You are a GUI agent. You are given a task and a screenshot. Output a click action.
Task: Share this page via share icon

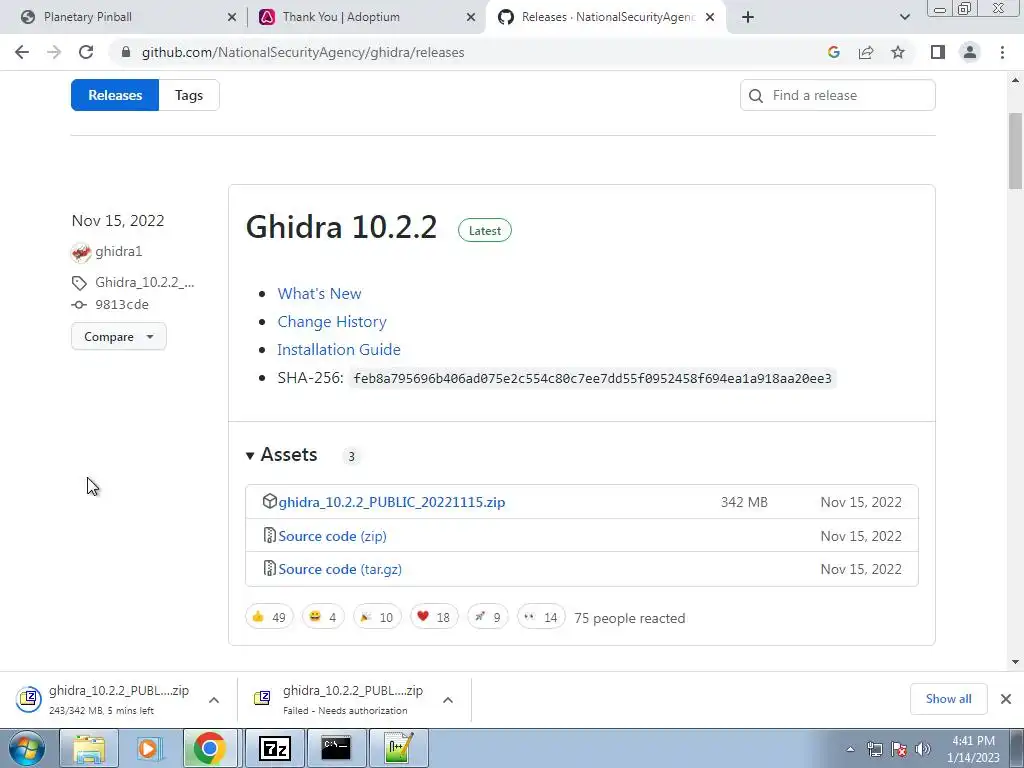tap(866, 52)
